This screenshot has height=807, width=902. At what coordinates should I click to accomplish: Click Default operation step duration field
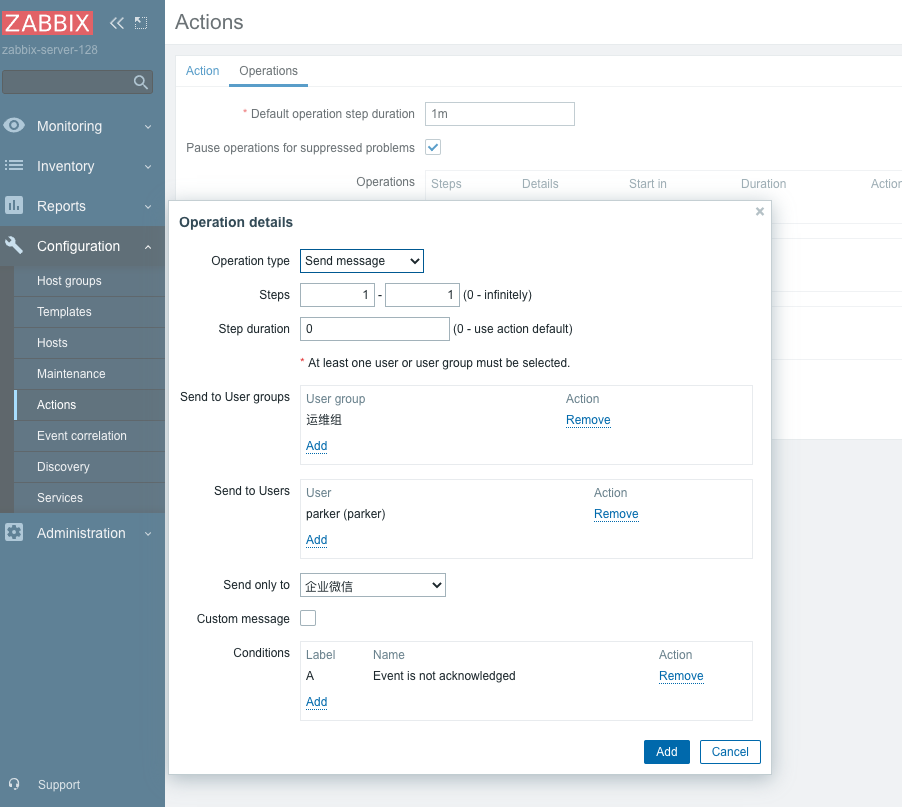pos(500,114)
